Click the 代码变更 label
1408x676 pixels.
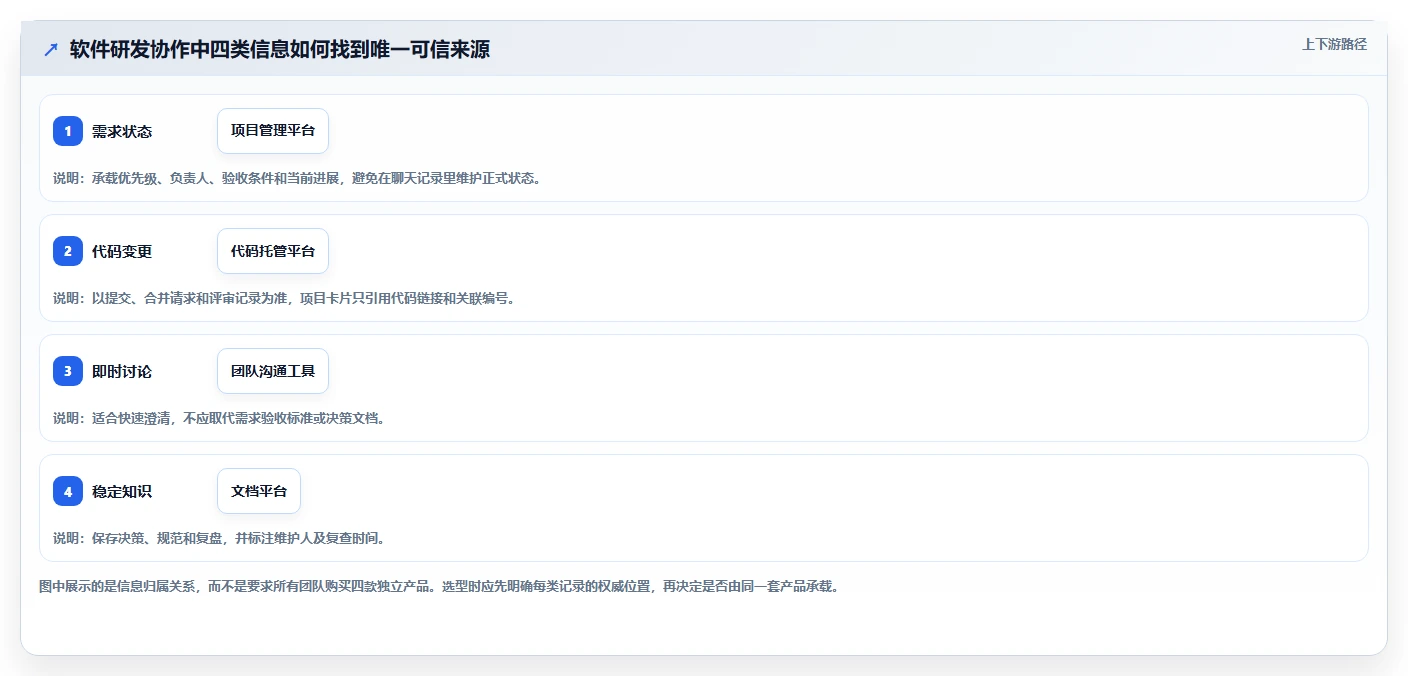122,251
